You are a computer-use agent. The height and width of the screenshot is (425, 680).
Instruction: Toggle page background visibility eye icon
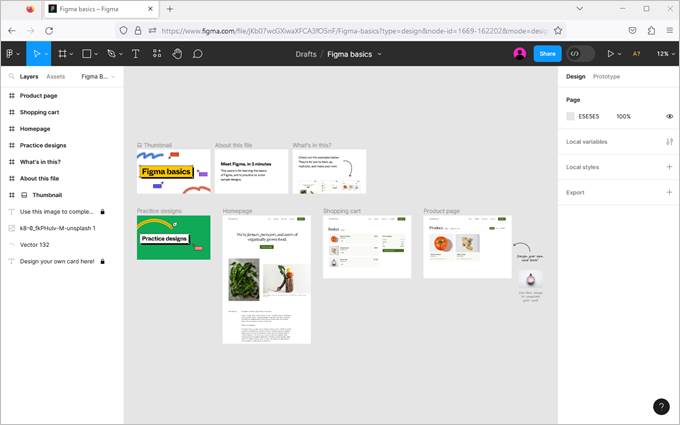pos(669,116)
